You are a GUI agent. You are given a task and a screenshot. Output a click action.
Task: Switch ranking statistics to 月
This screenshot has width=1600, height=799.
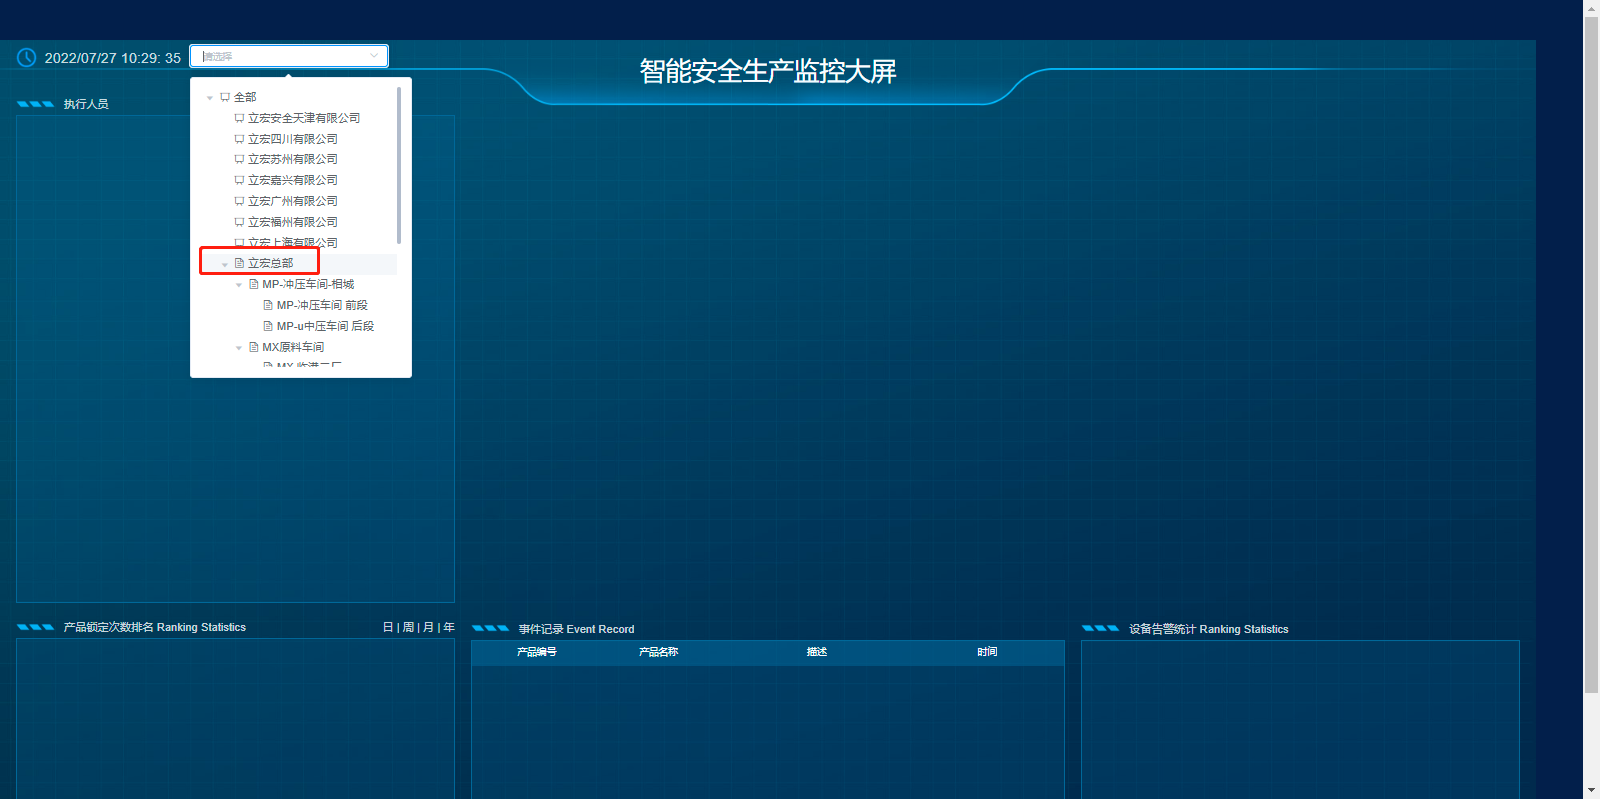pos(429,627)
